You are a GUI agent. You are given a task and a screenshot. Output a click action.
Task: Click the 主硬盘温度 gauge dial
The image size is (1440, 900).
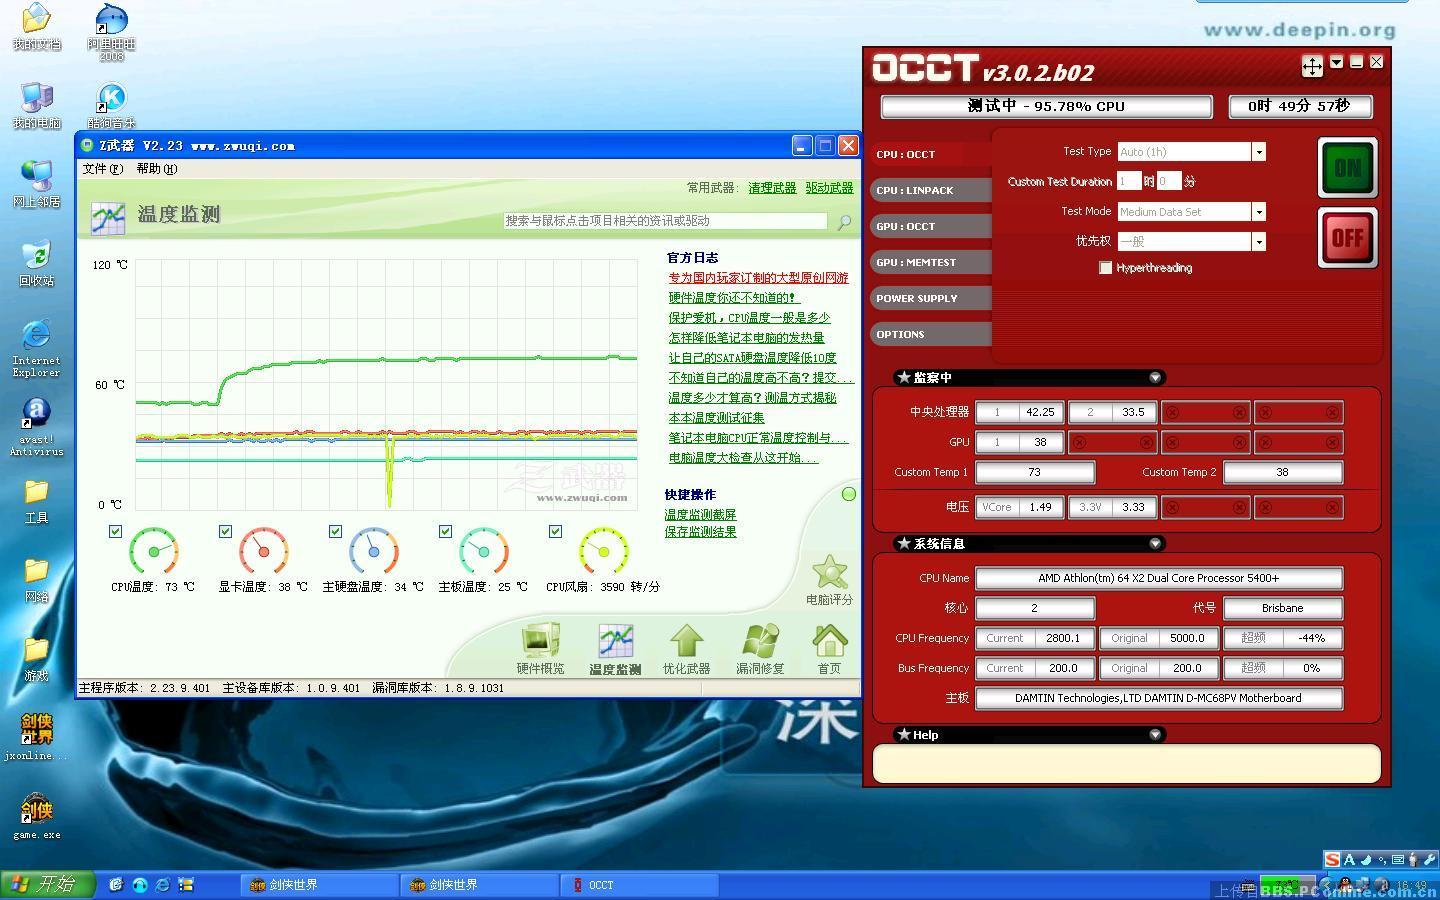click(374, 551)
